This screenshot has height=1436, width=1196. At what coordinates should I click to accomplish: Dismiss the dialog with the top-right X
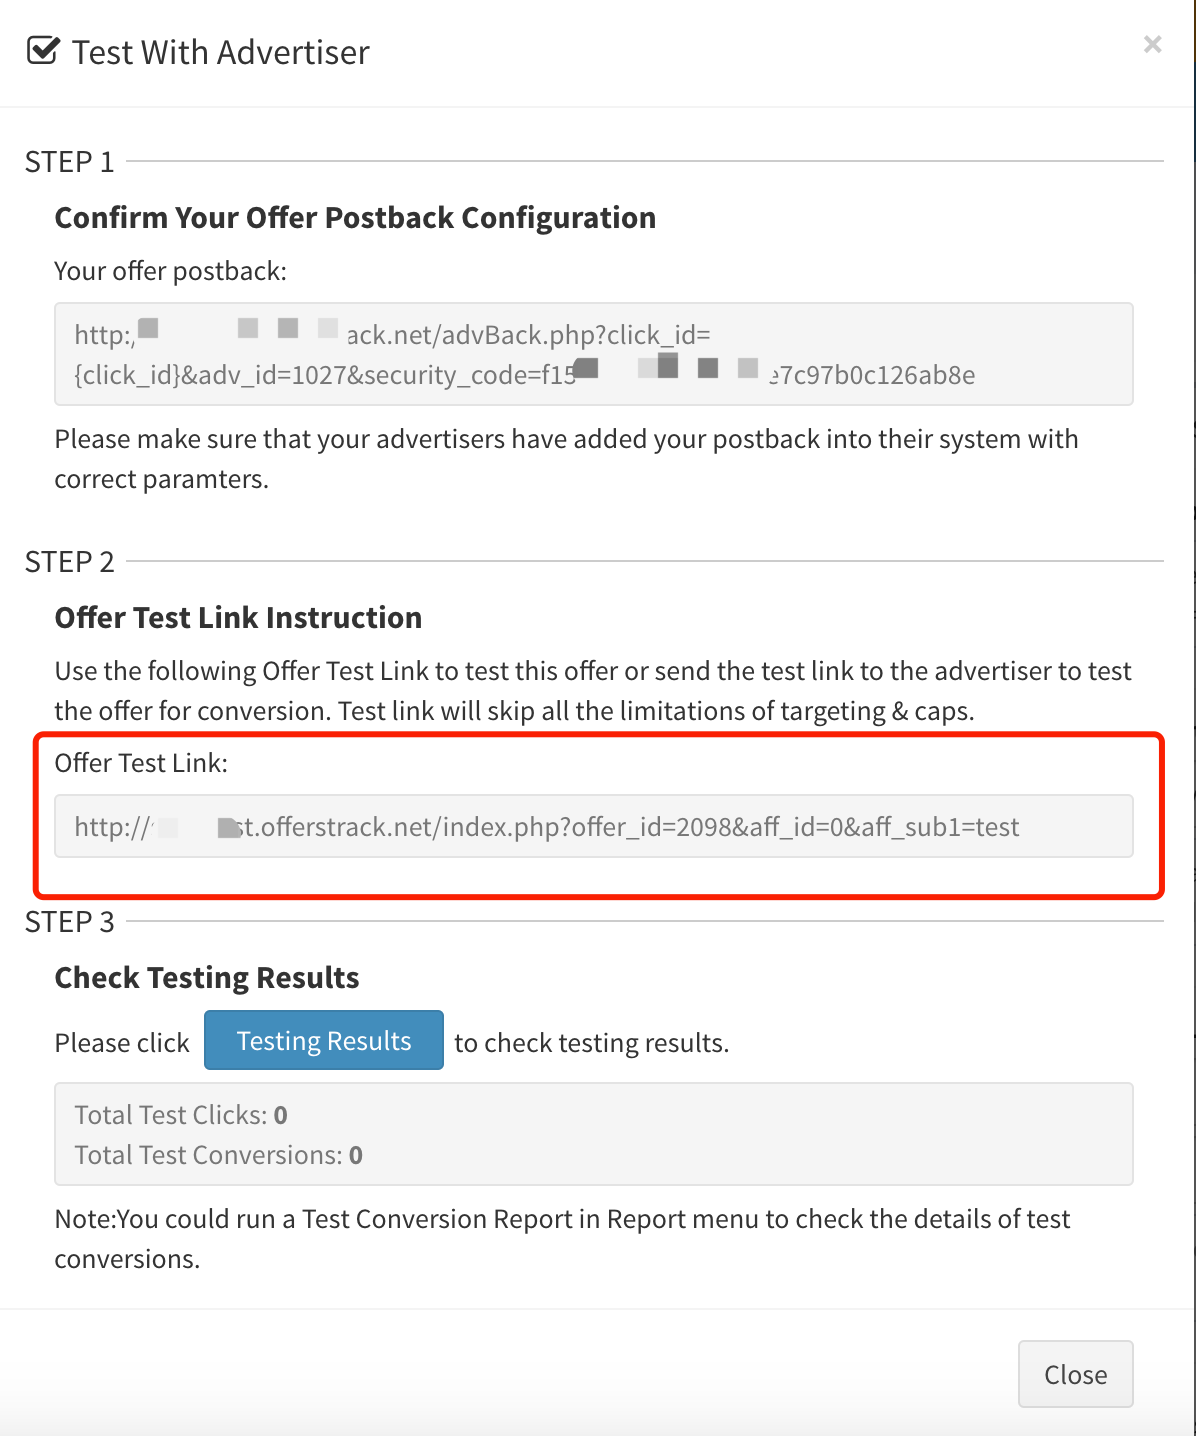click(x=1152, y=44)
